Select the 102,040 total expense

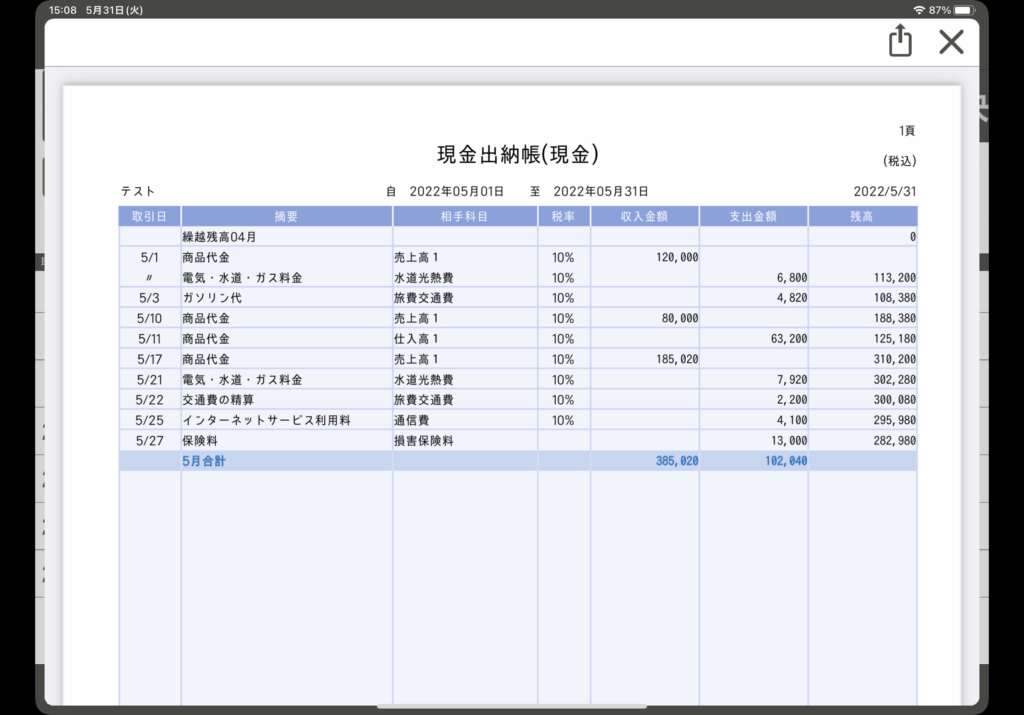pos(786,461)
